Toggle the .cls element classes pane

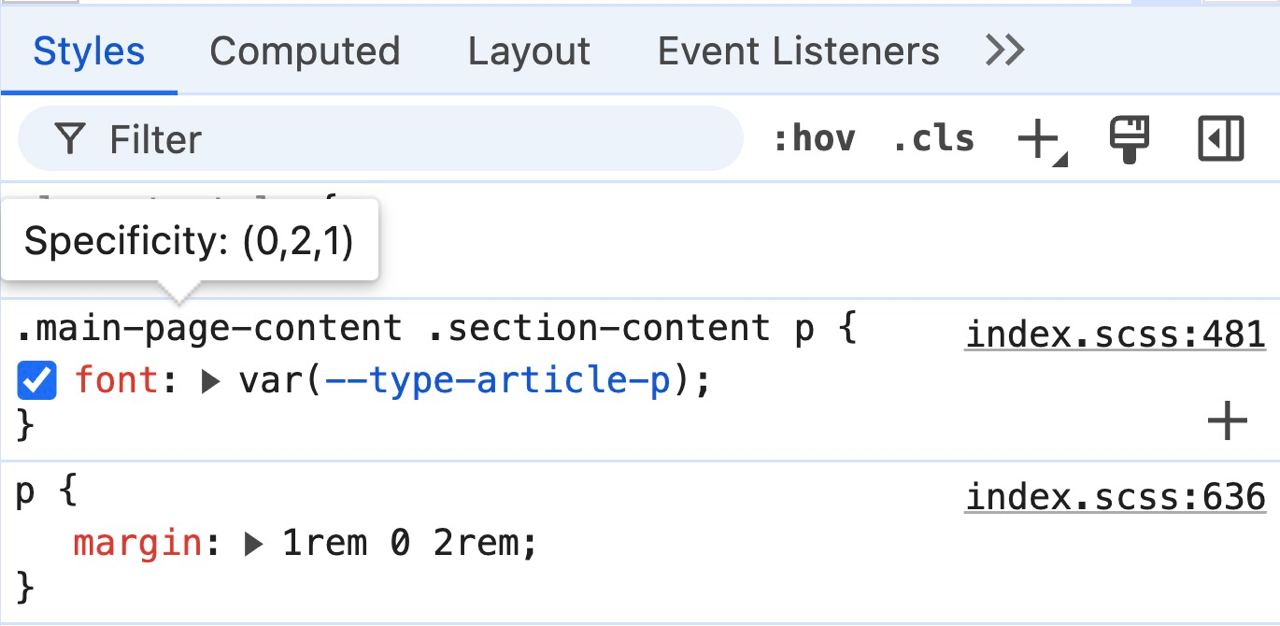tap(933, 139)
